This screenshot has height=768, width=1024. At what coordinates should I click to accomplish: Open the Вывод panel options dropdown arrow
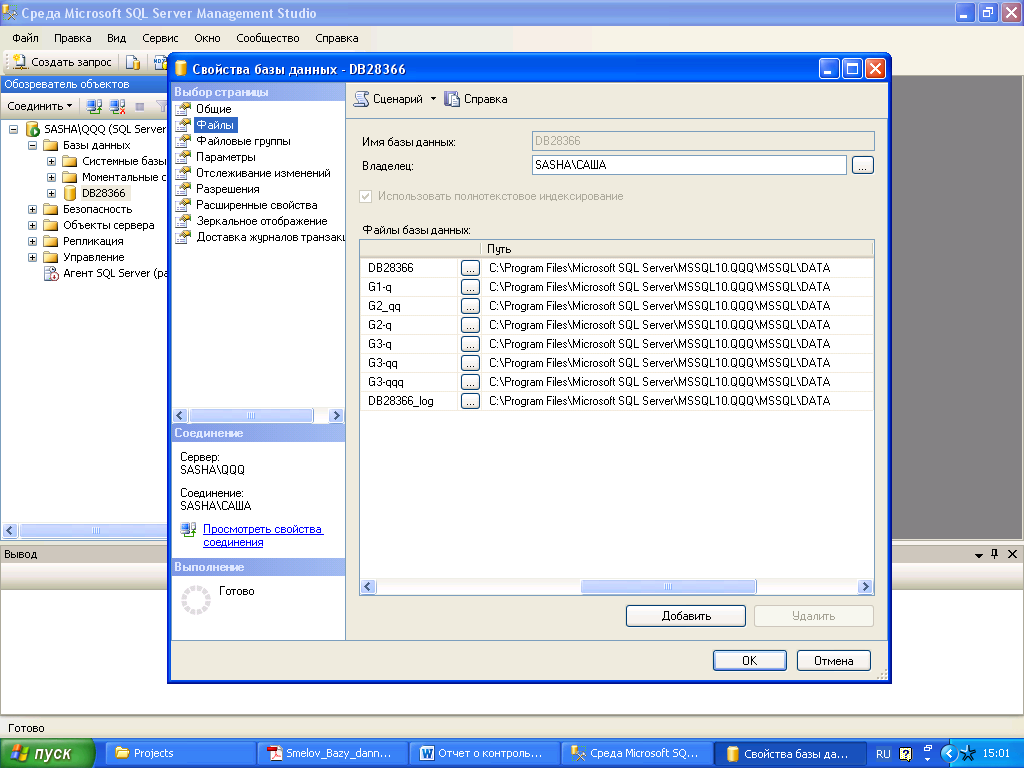pyautogui.click(x=978, y=554)
